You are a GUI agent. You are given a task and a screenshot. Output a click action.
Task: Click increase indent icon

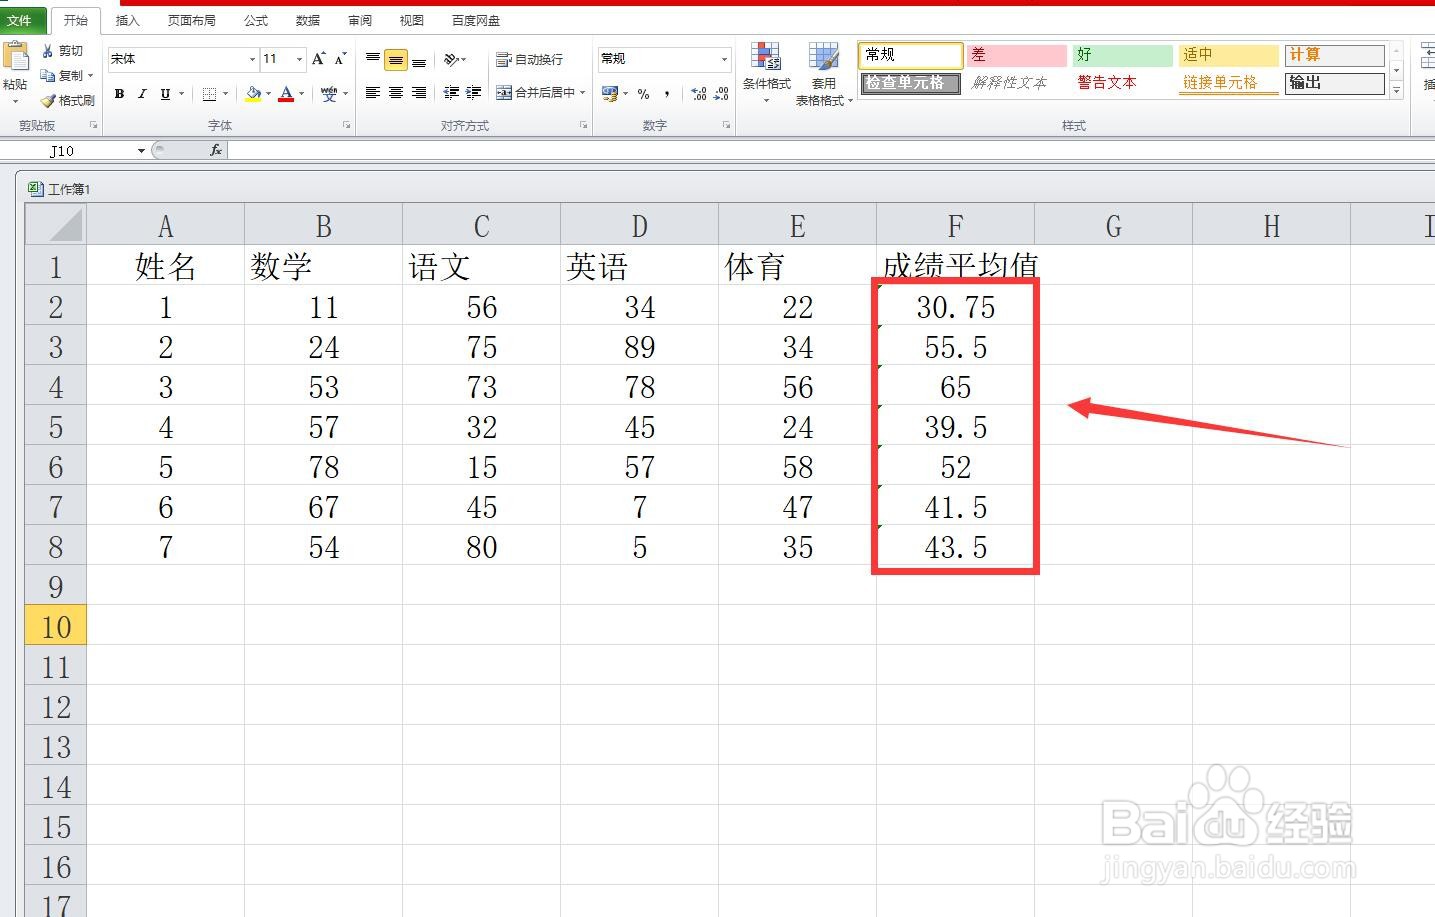tap(474, 93)
